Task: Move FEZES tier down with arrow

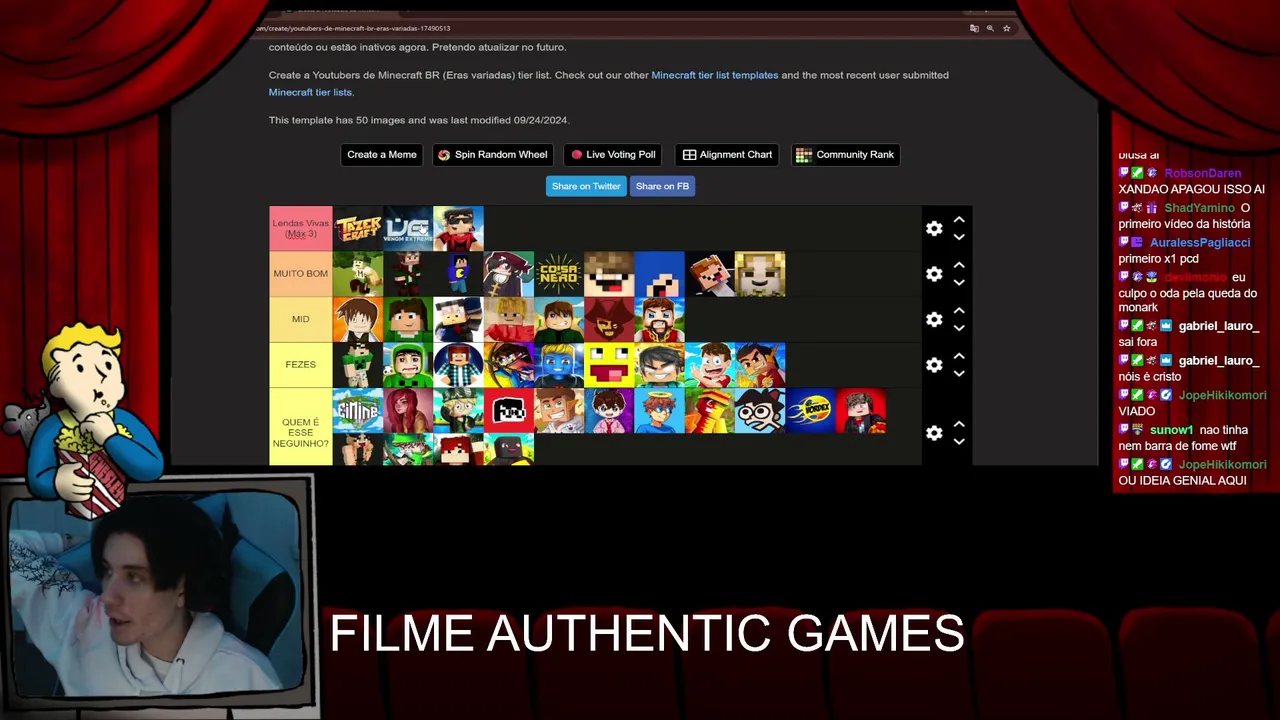Action: point(959,373)
